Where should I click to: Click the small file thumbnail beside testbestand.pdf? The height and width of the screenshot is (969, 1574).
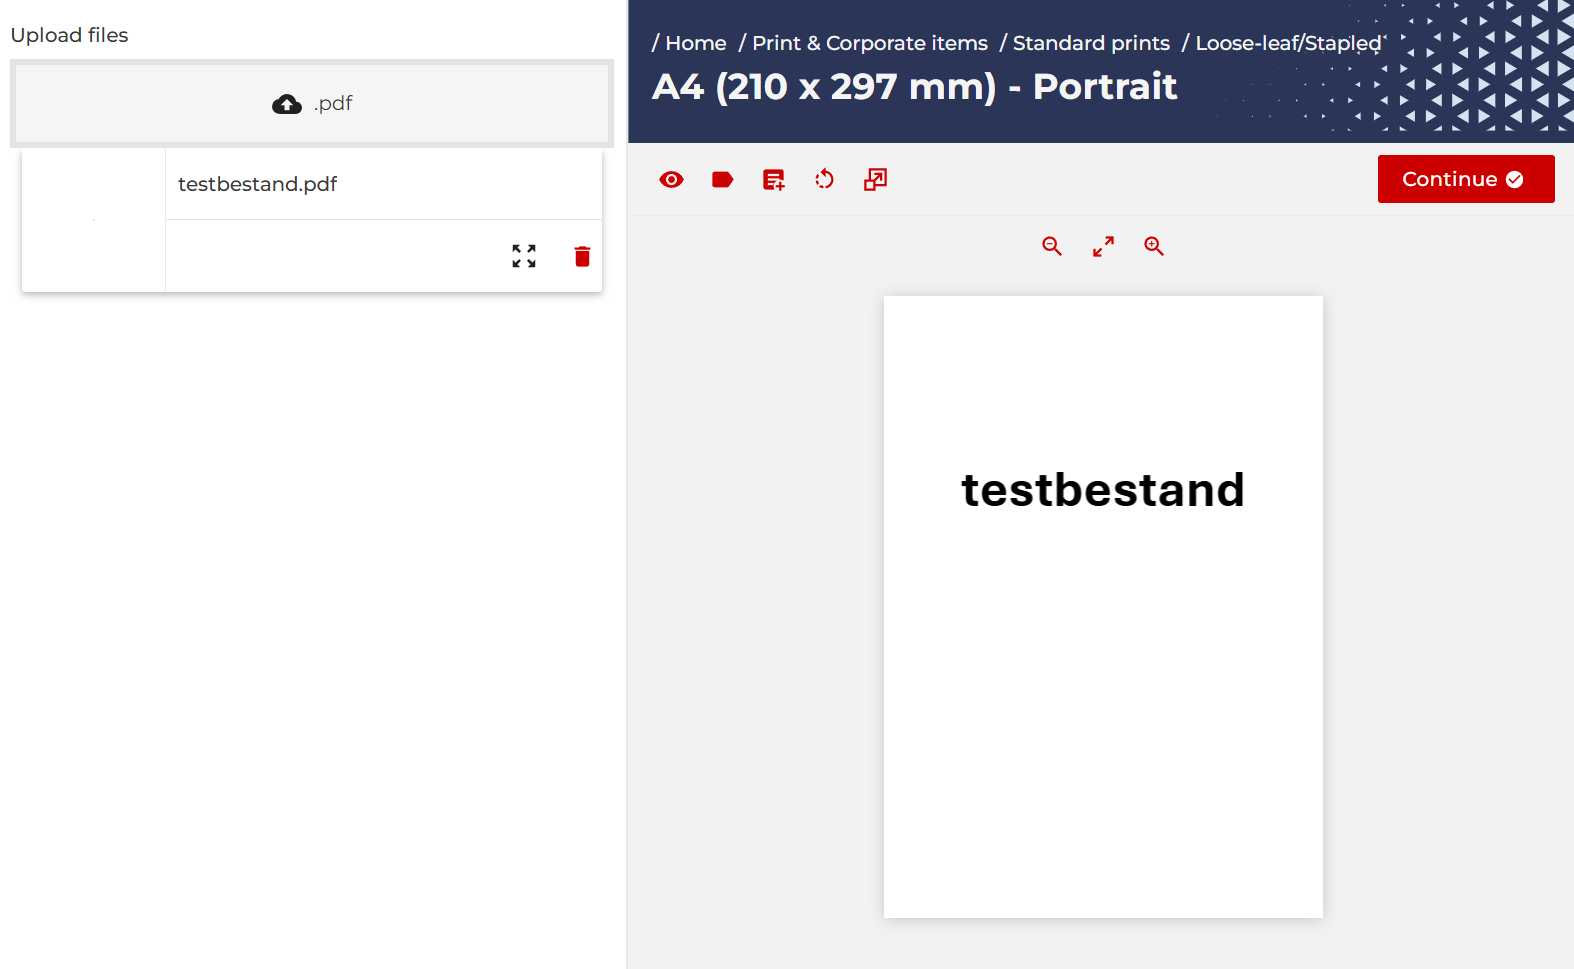94,220
